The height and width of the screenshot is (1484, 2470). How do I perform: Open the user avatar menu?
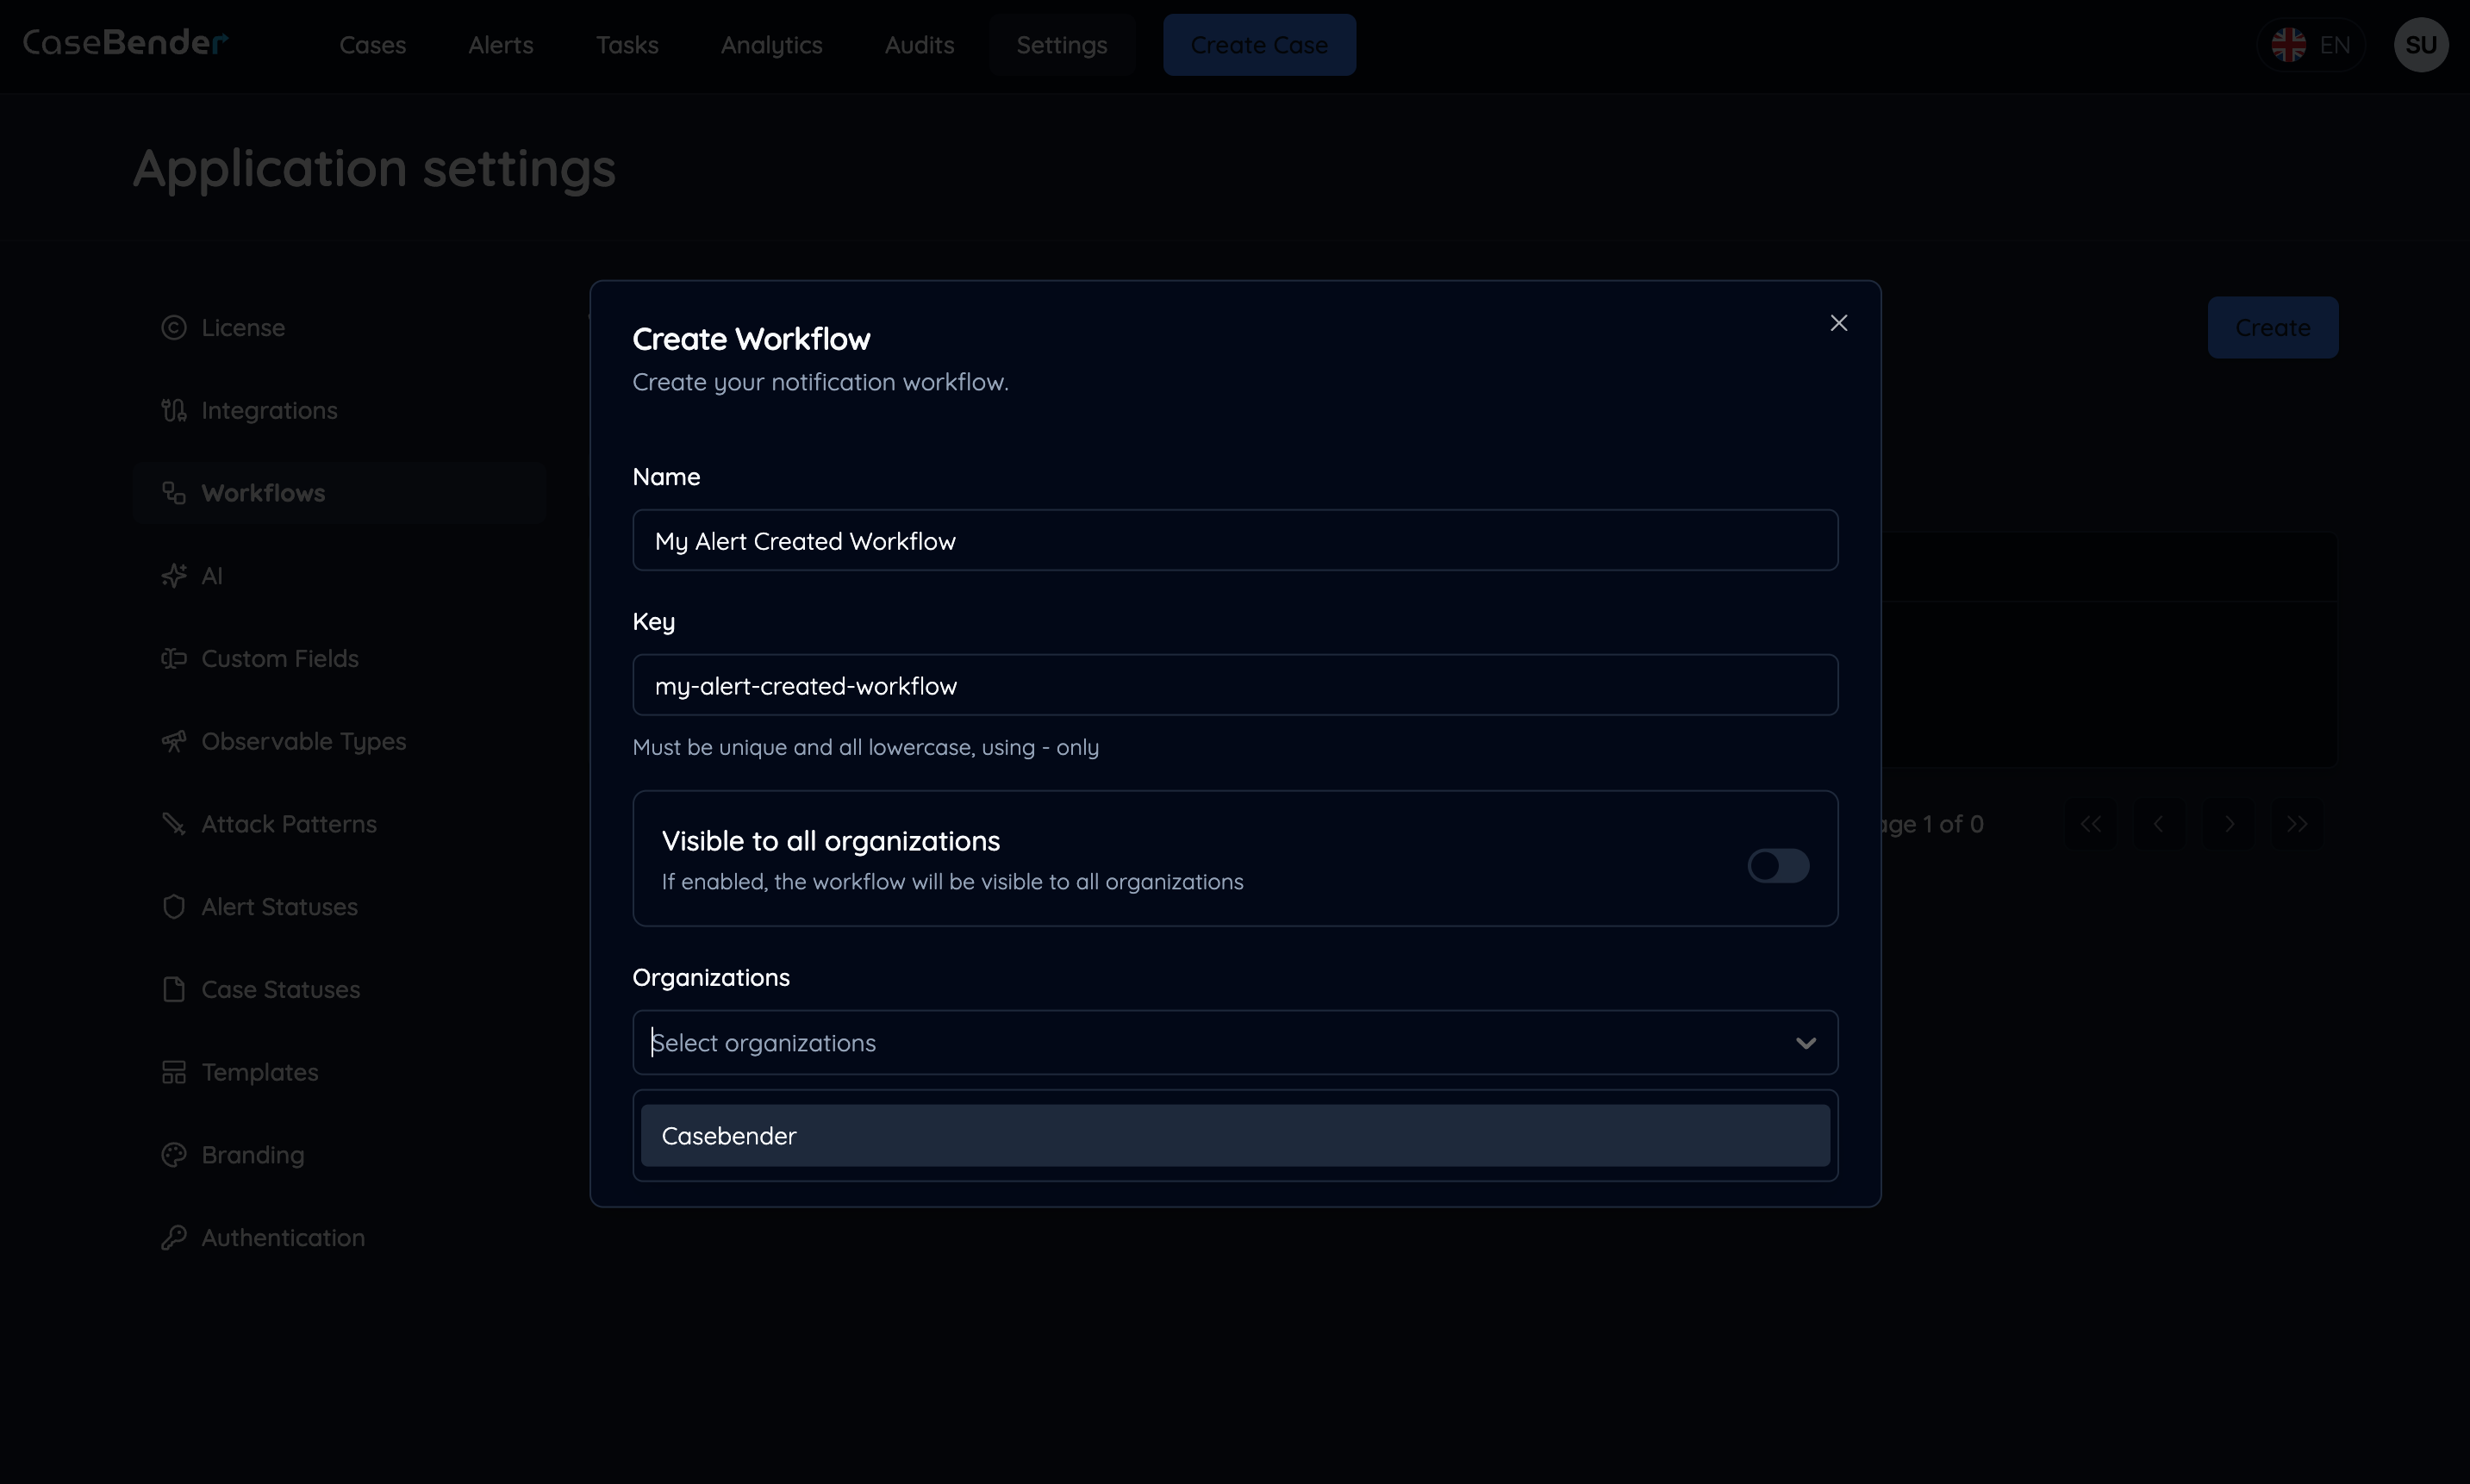pyautogui.click(x=2421, y=44)
